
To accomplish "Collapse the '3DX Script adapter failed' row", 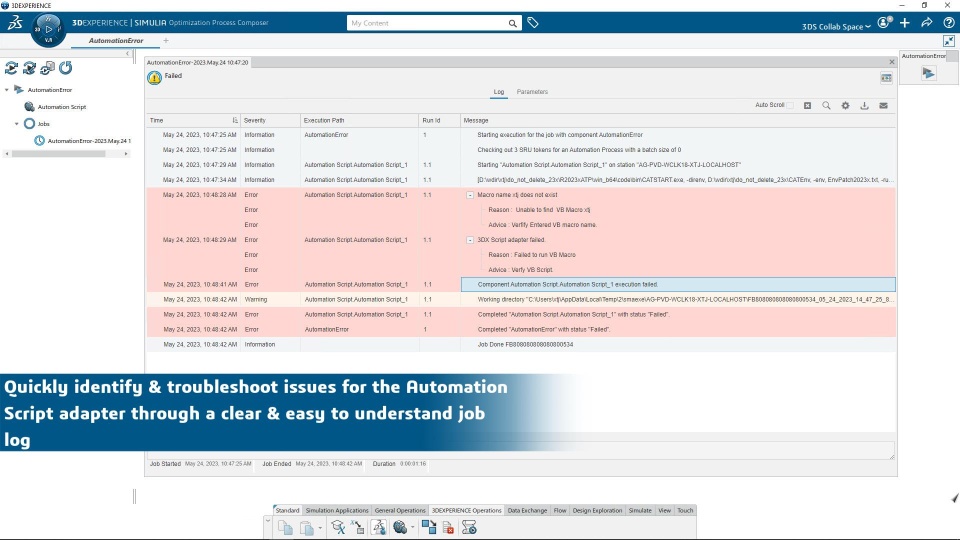I will coord(470,240).
